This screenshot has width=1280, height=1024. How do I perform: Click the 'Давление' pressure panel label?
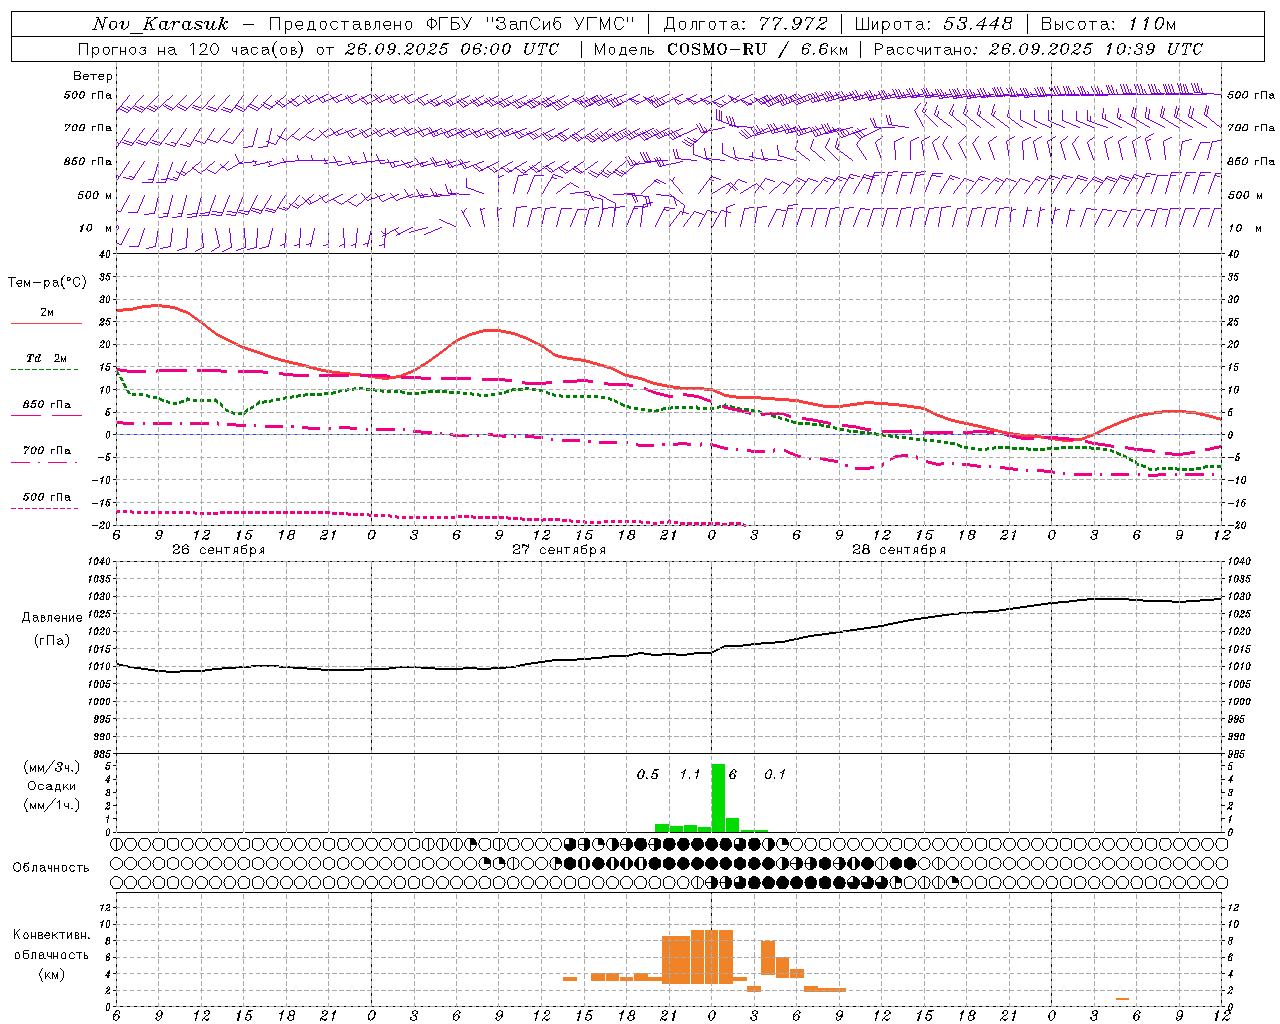52,618
